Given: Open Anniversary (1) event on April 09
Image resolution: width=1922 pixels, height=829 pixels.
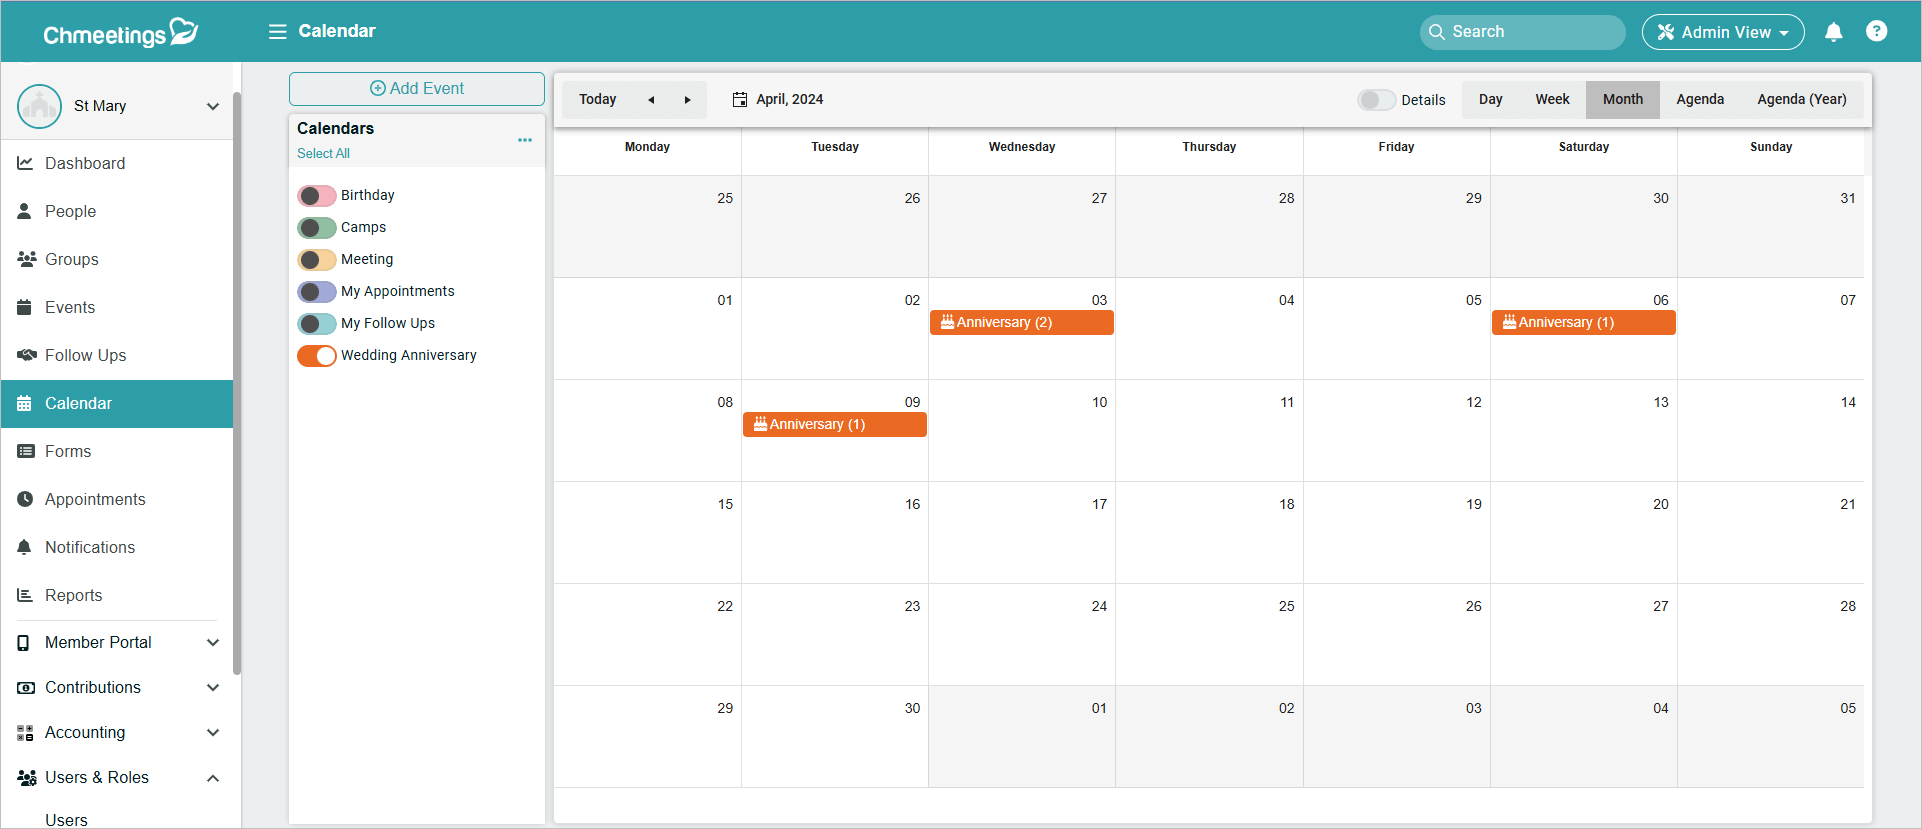Looking at the screenshot, I should pos(835,424).
